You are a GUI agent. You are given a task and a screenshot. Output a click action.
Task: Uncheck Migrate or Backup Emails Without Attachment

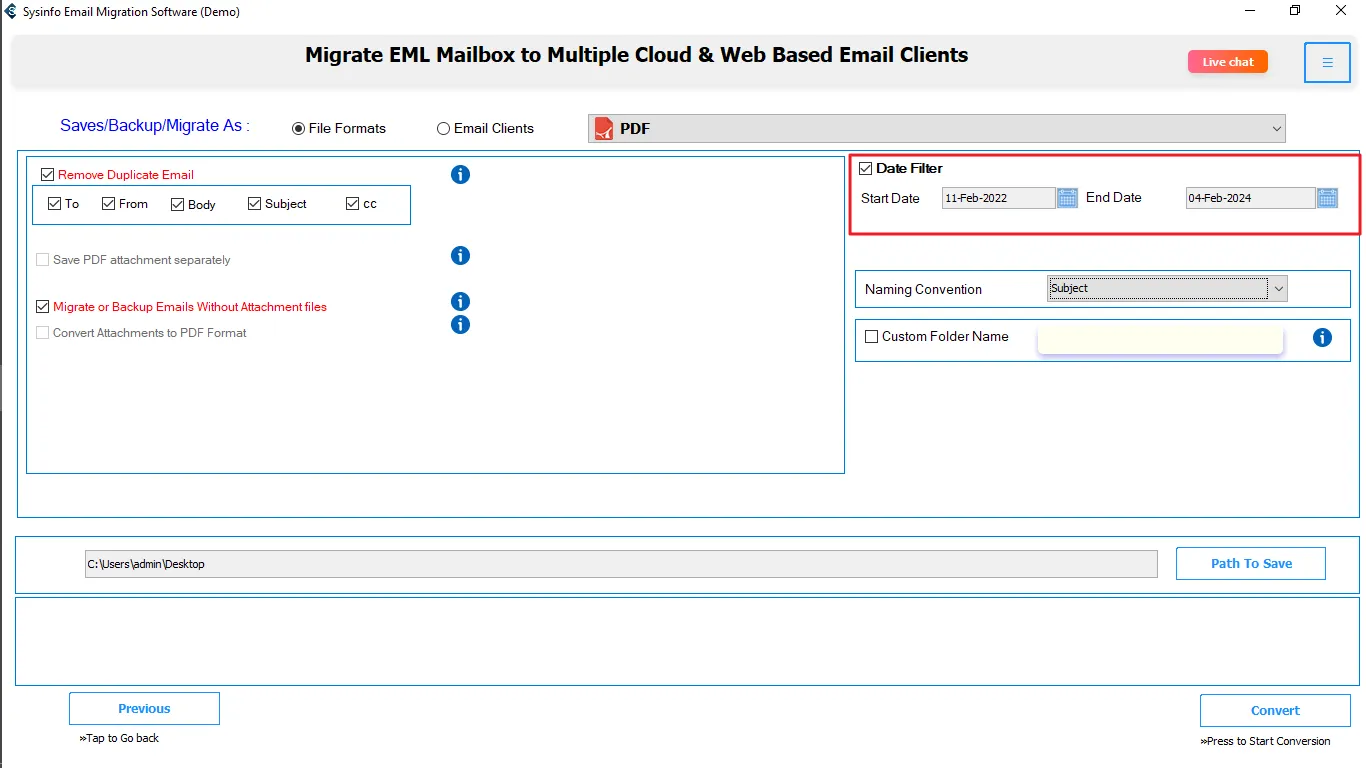[43, 307]
